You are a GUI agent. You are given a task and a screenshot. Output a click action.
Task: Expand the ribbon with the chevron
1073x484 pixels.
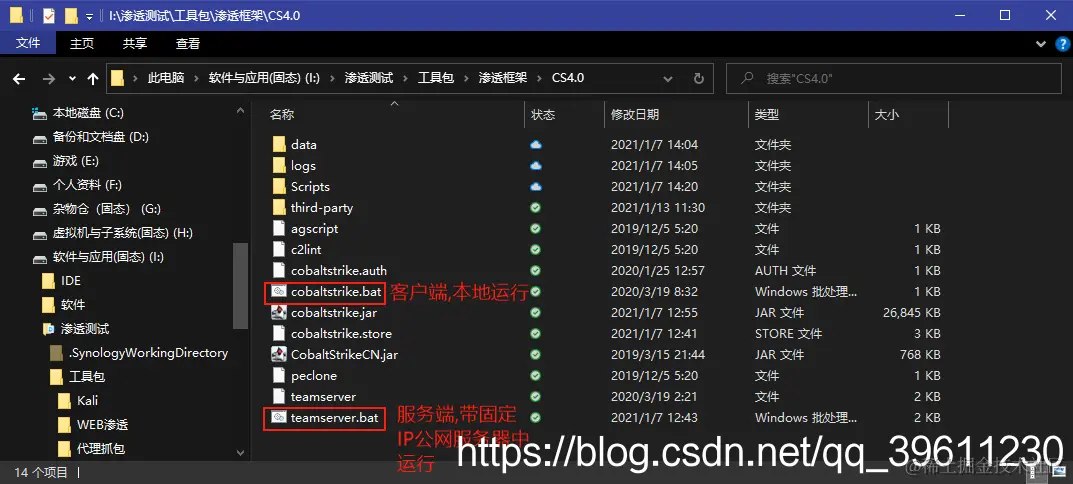coord(1041,44)
